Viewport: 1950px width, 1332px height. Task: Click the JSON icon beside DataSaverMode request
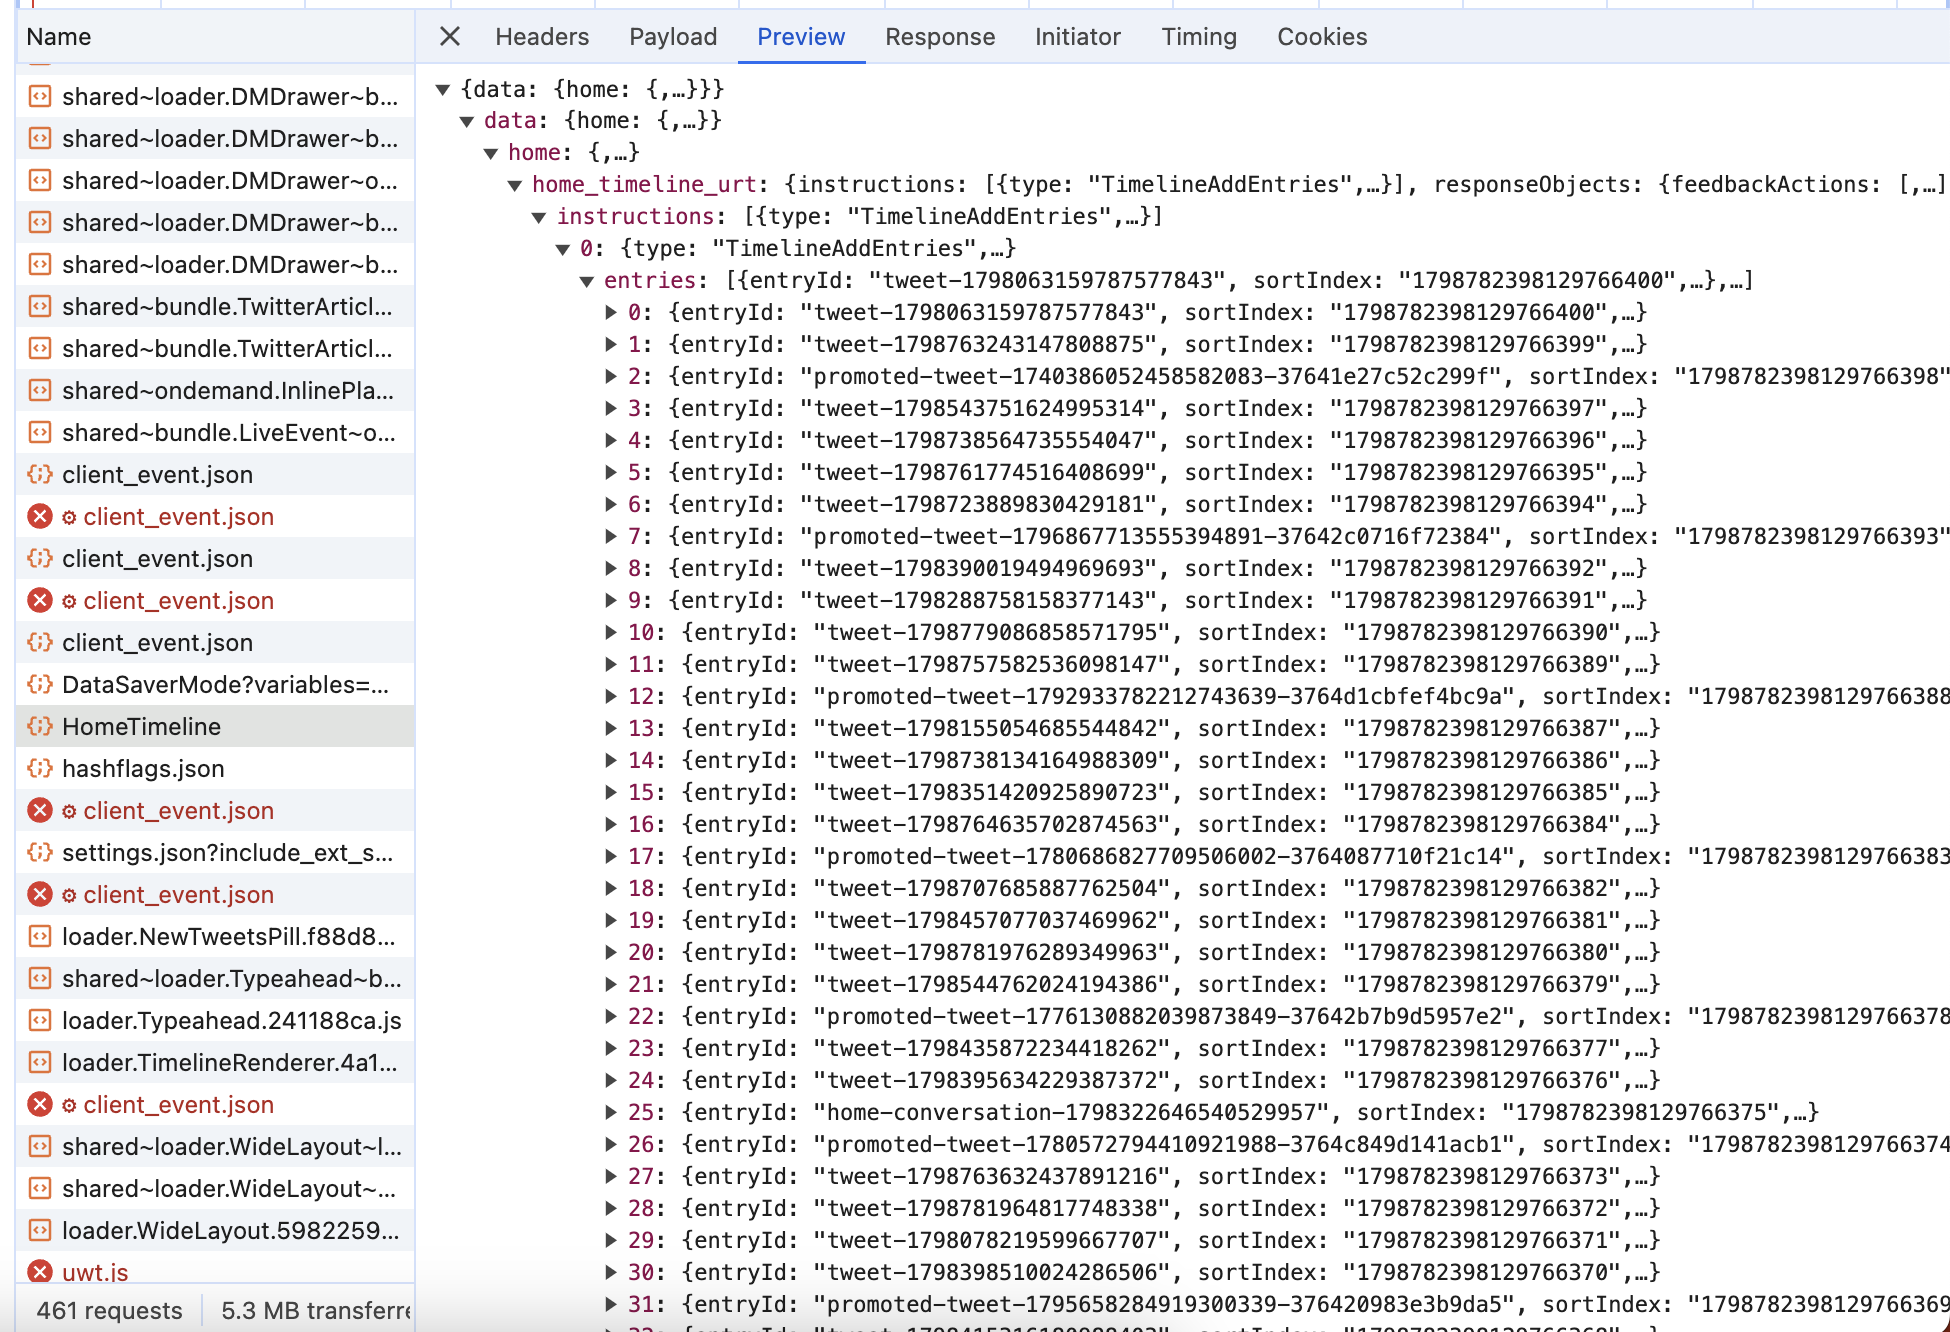pyautogui.click(x=40, y=685)
